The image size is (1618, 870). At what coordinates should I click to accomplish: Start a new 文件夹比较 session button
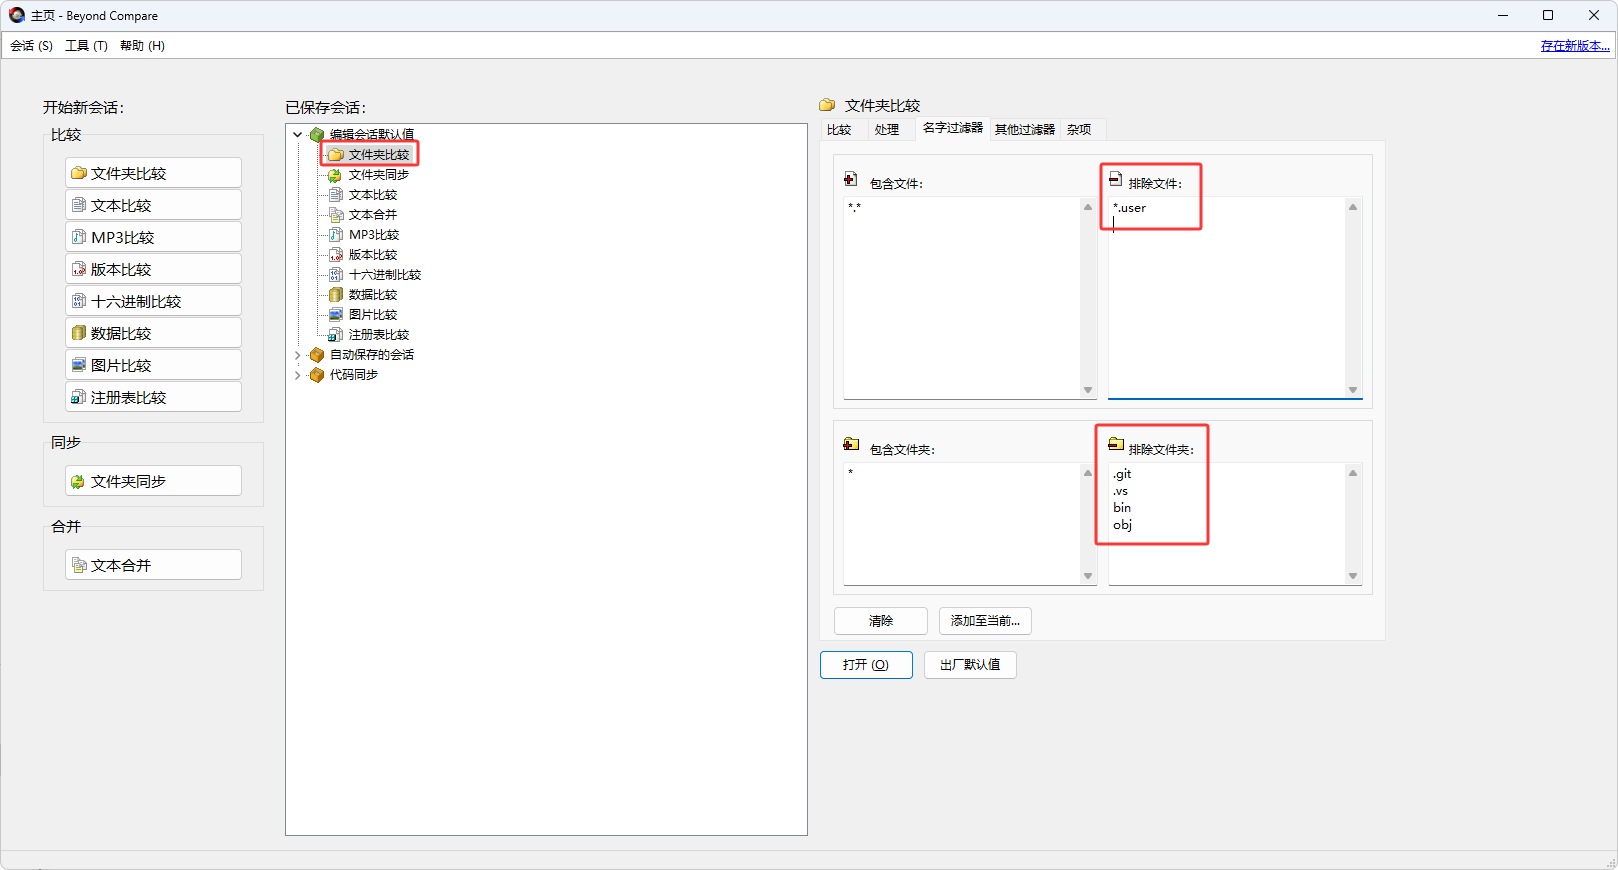[154, 173]
